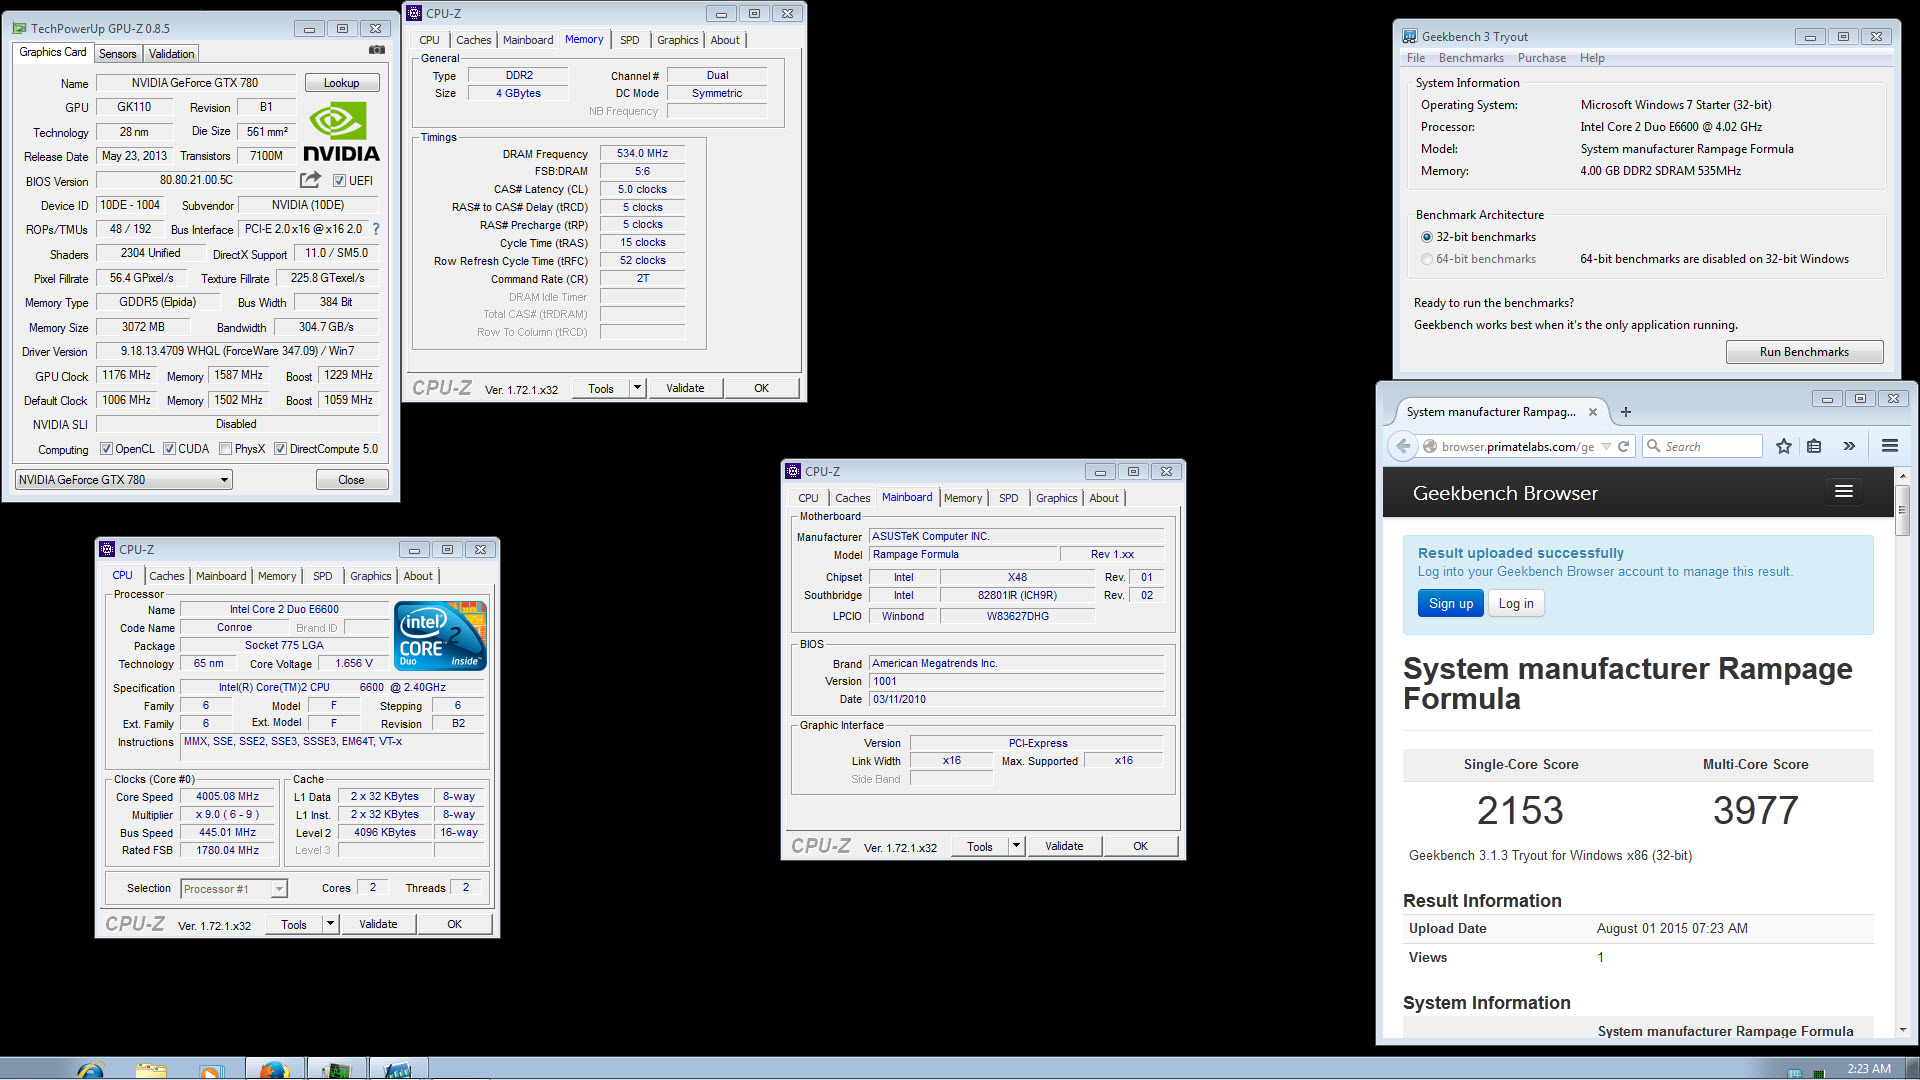The image size is (1920, 1080).
Task: Click the Close button in GPU-Z
Action: point(351,480)
